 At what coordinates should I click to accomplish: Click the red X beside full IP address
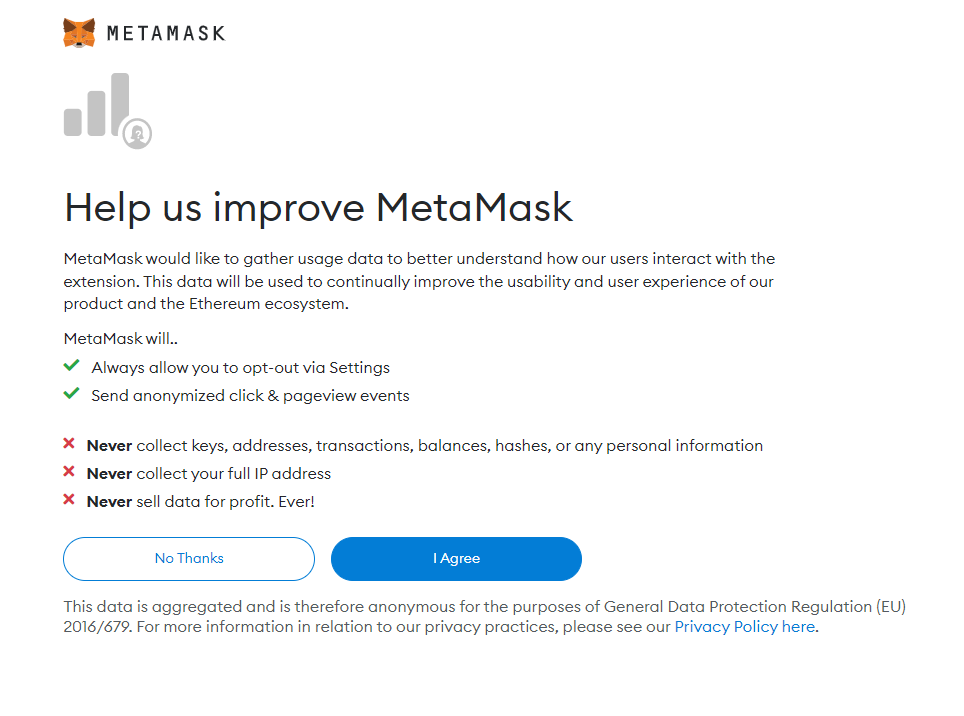[x=69, y=471]
